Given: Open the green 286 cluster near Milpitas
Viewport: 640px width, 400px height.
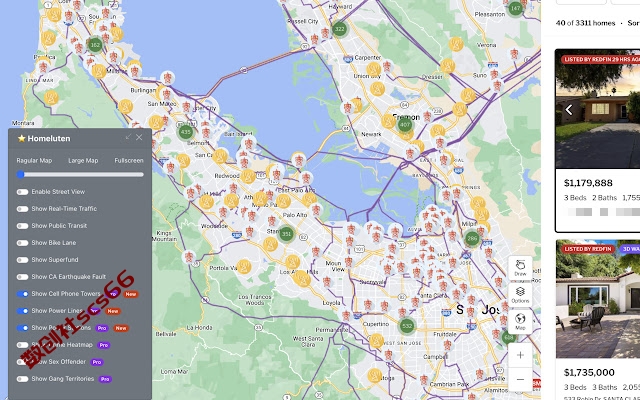Looking at the screenshot, I should pos(472,239).
